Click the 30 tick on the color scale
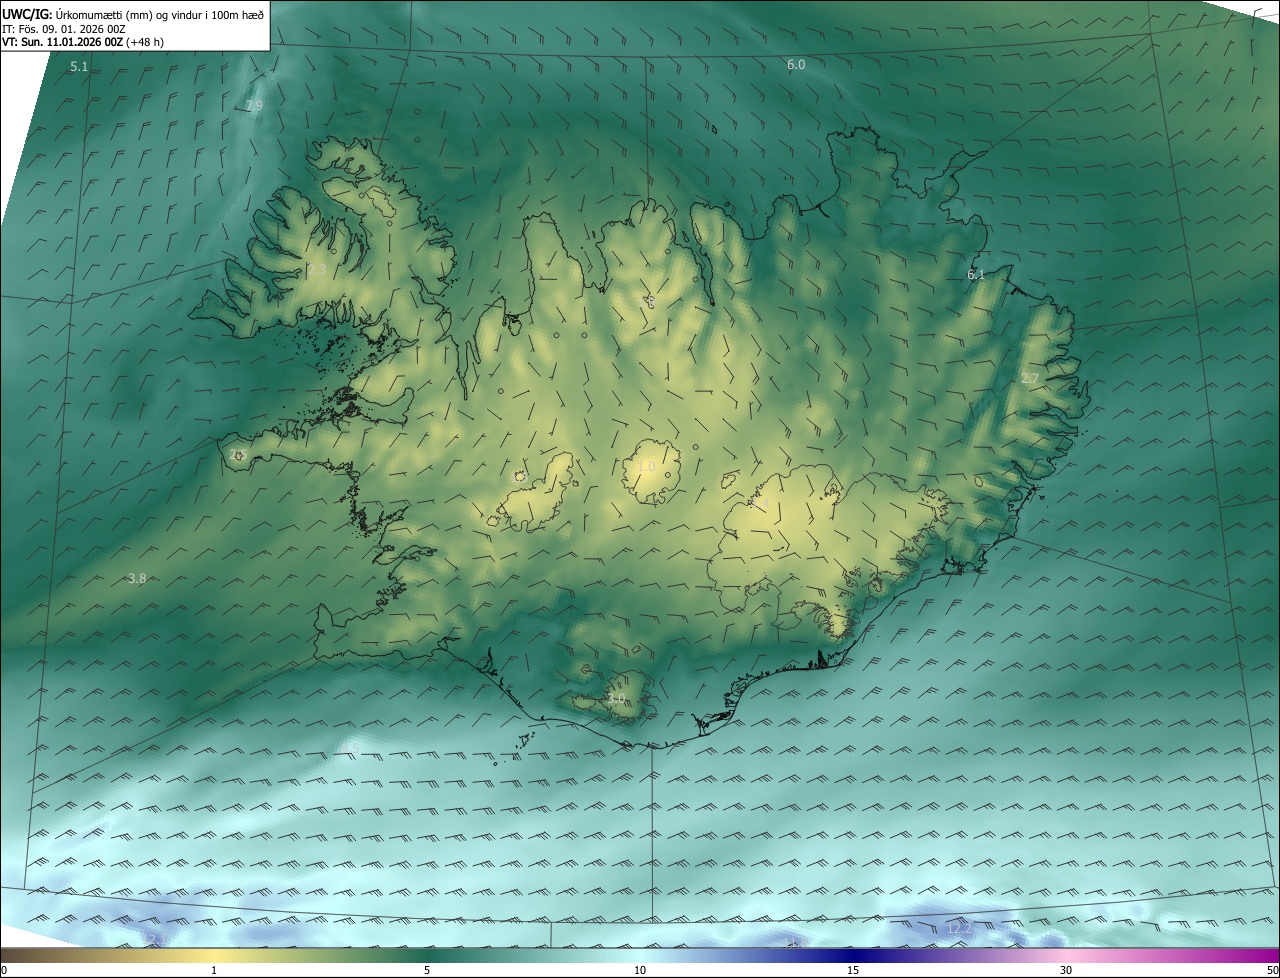This screenshot has width=1280, height=978. [1066, 970]
